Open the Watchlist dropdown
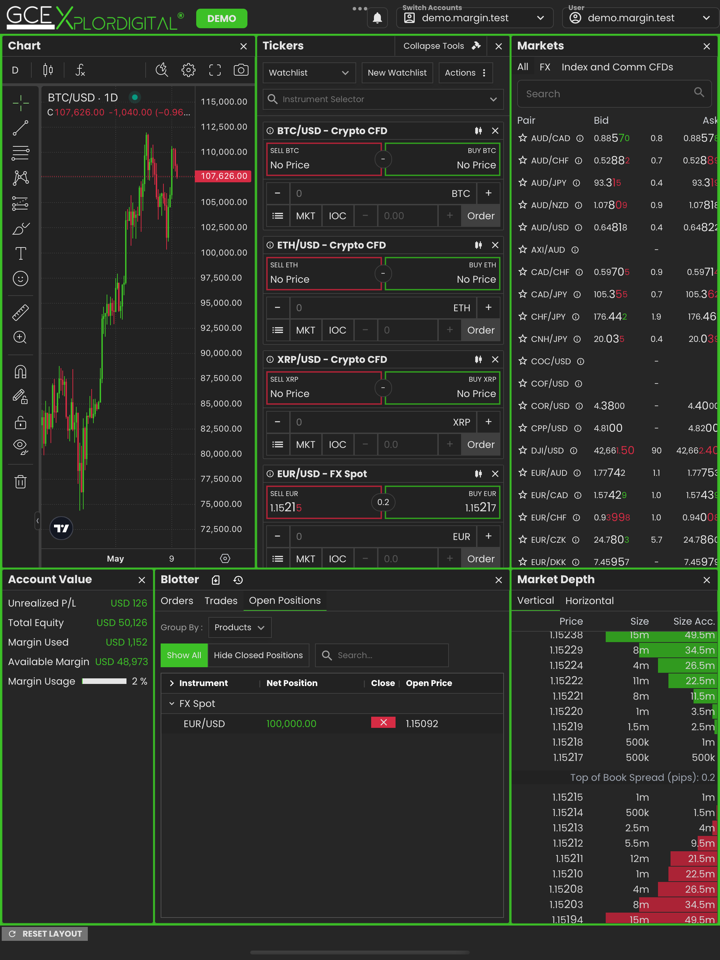Image resolution: width=720 pixels, height=960 pixels. pyautogui.click(x=309, y=73)
